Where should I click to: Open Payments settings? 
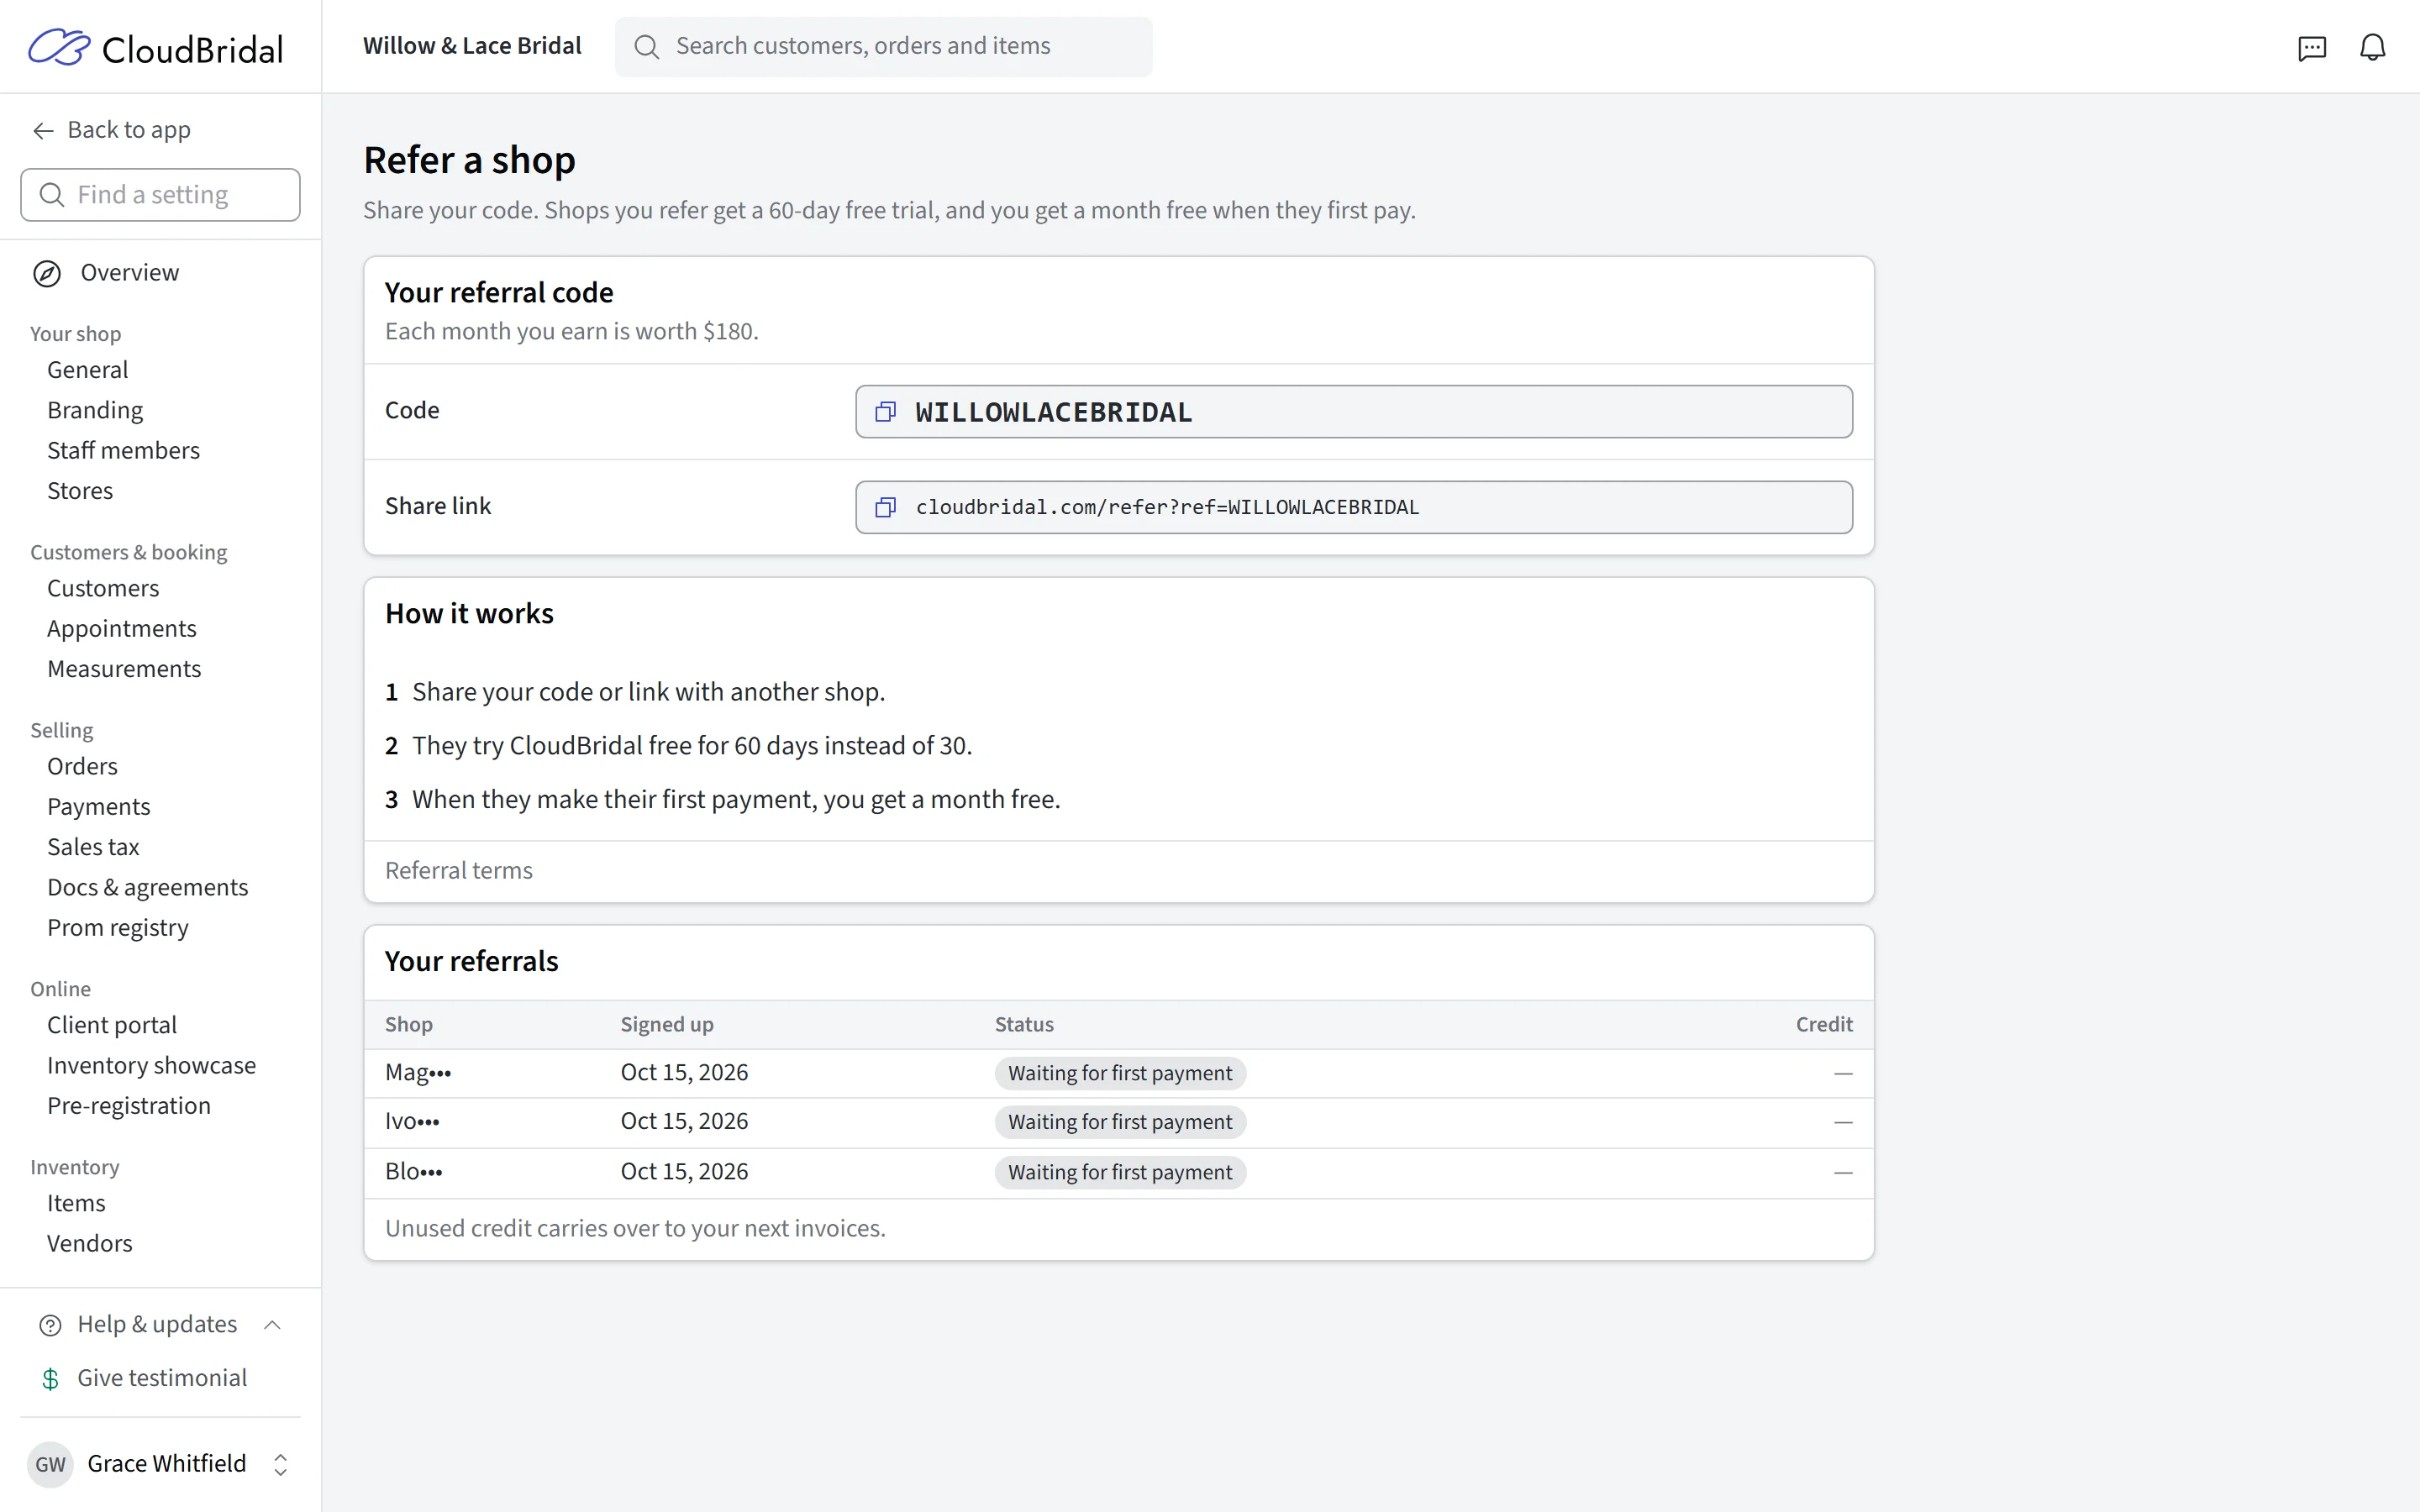98,807
